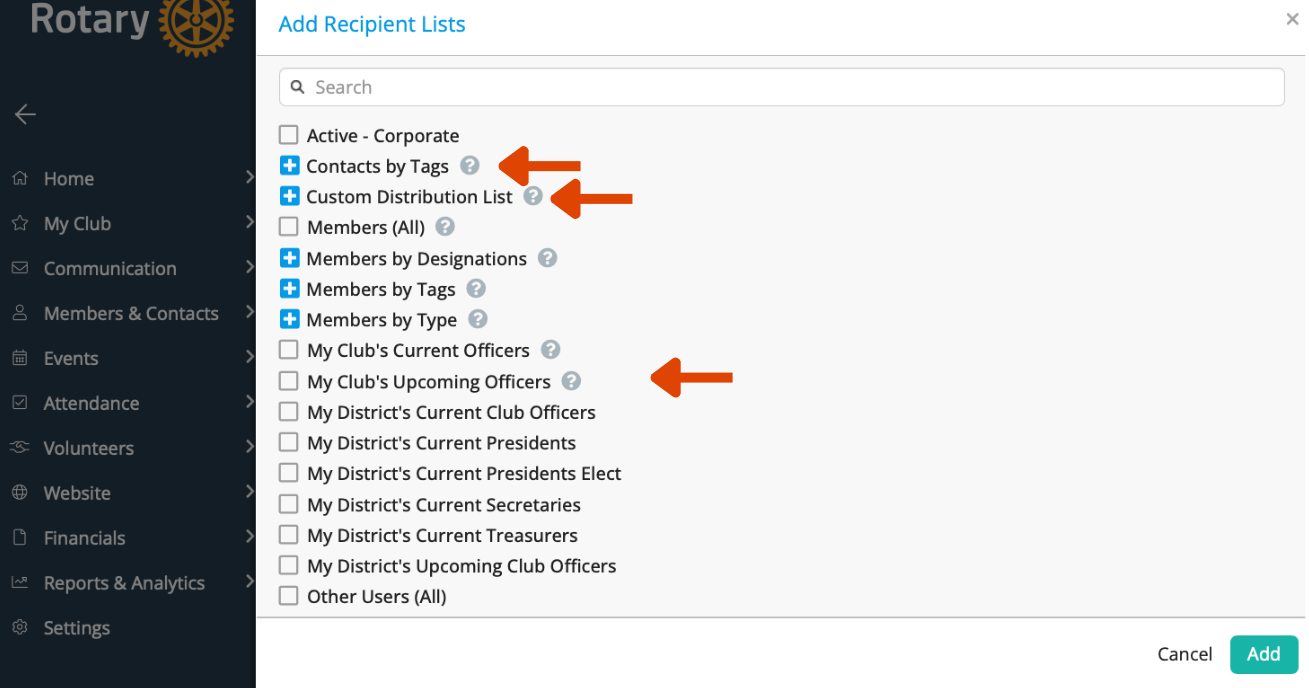Expand Contacts by Tags with plus icon

point(290,166)
